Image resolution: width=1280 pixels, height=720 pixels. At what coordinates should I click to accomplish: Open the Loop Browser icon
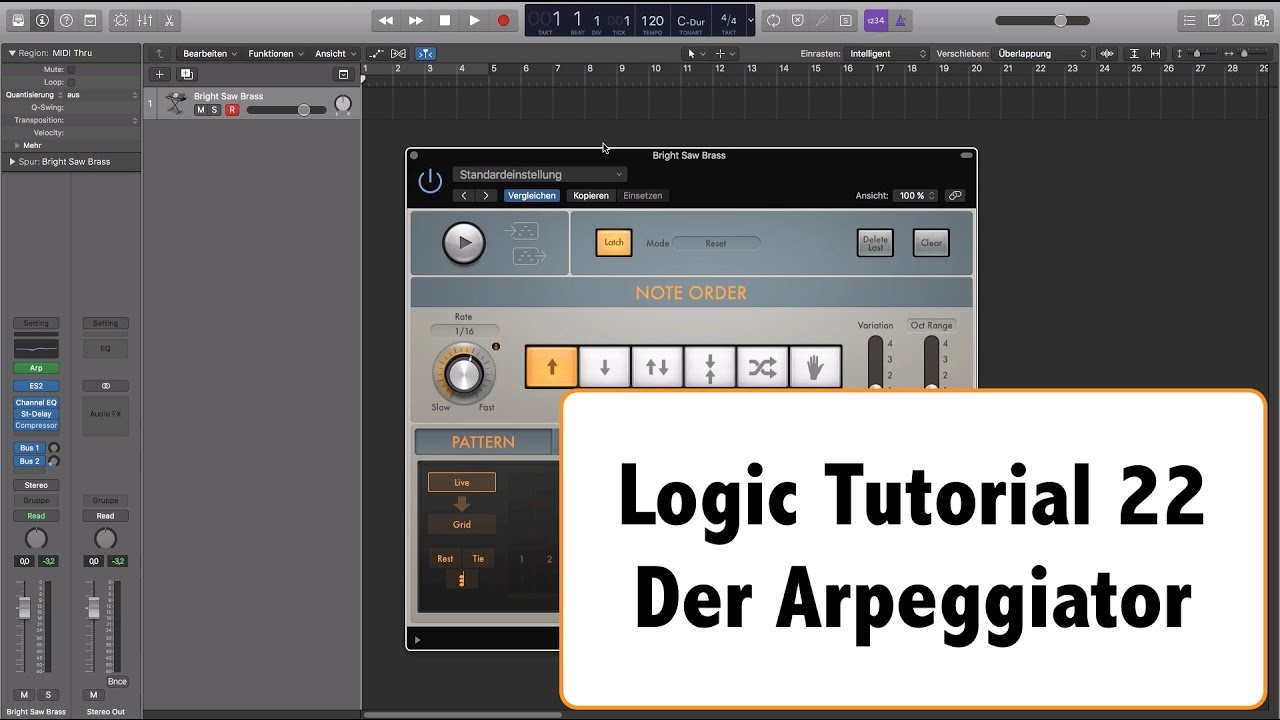[x=1238, y=20]
